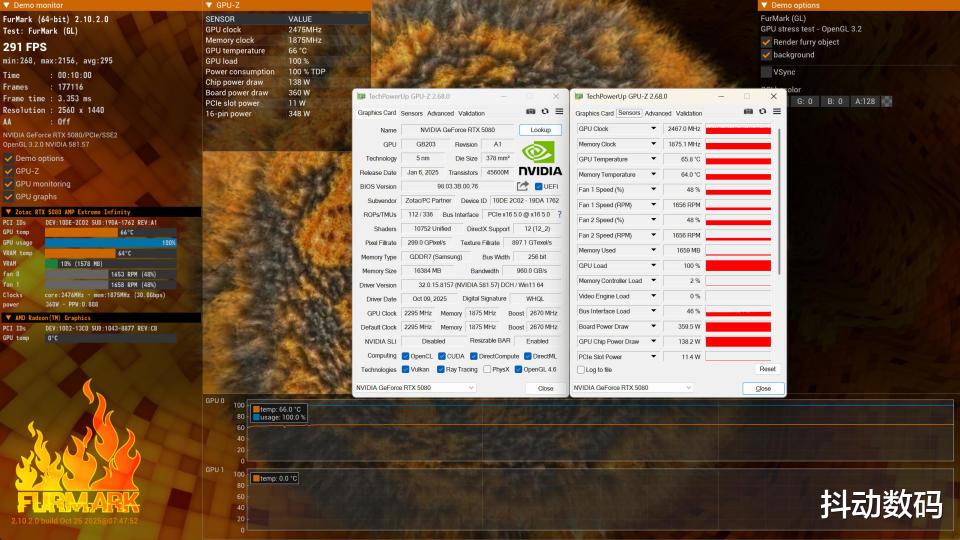
Task: Click BIOS export share icon
Action: click(522, 186)
